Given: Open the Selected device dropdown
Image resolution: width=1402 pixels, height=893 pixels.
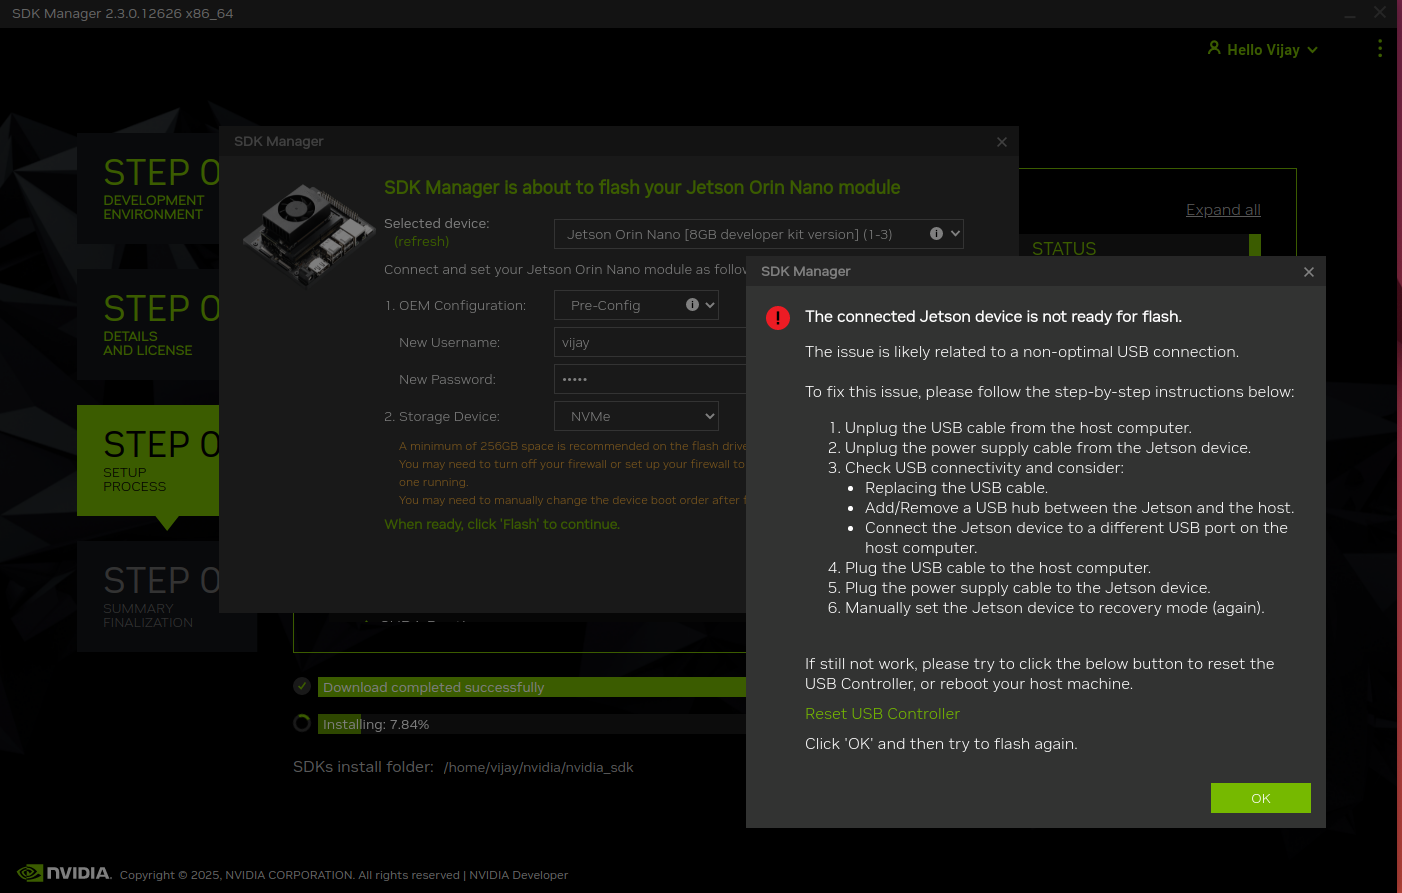Looking at the screenshot, I should 759,234.
